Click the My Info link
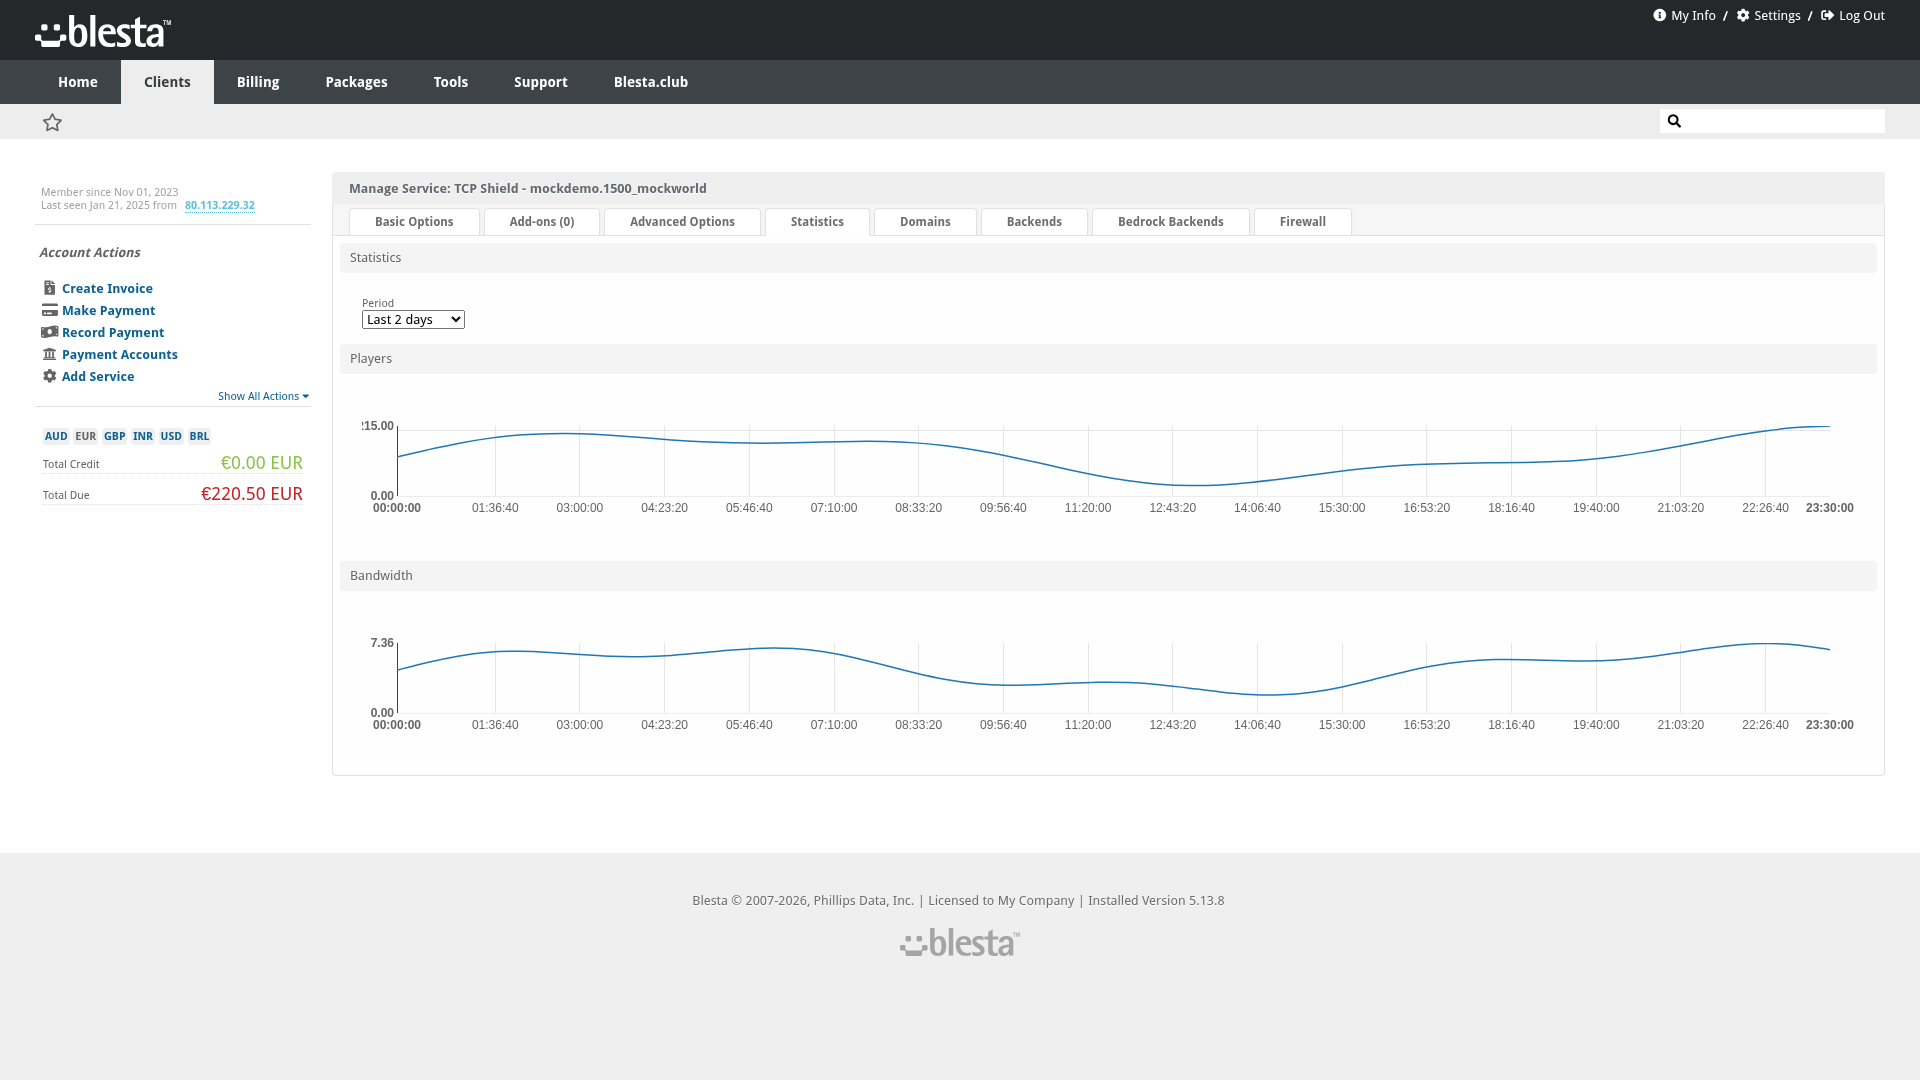The image size is (1920, 1080). (x=1693, y=15)
